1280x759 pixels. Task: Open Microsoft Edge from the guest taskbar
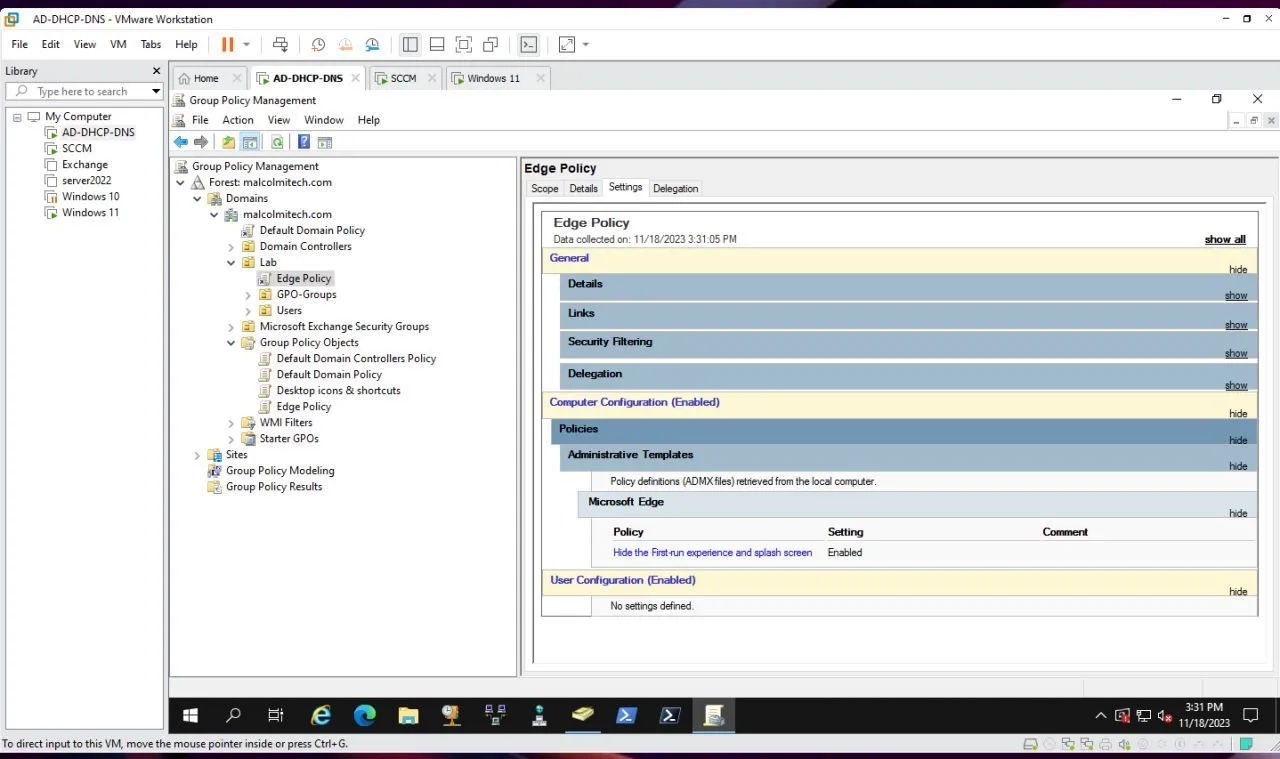tap(364, 715)
